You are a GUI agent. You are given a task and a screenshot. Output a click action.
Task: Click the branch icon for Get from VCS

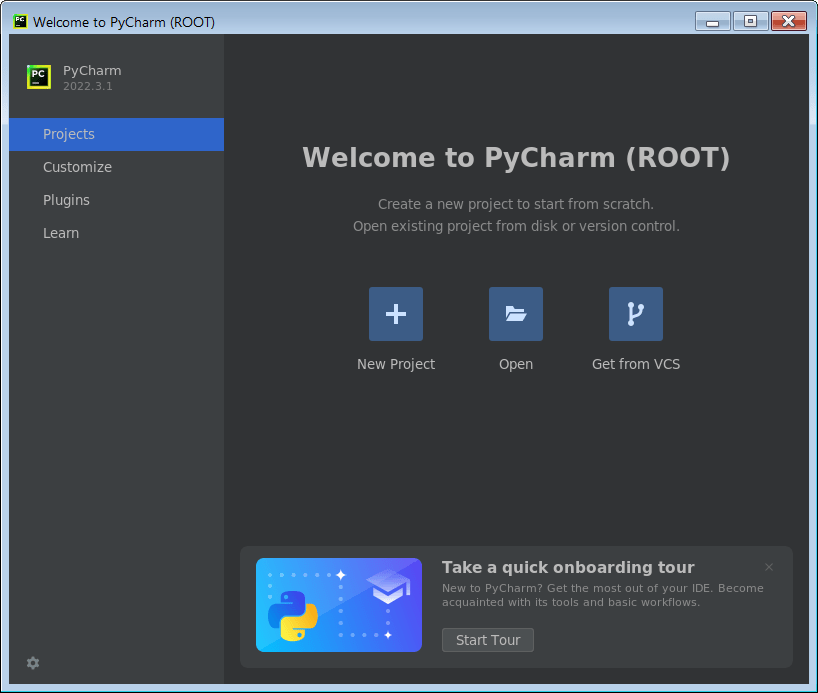point(636,314)
